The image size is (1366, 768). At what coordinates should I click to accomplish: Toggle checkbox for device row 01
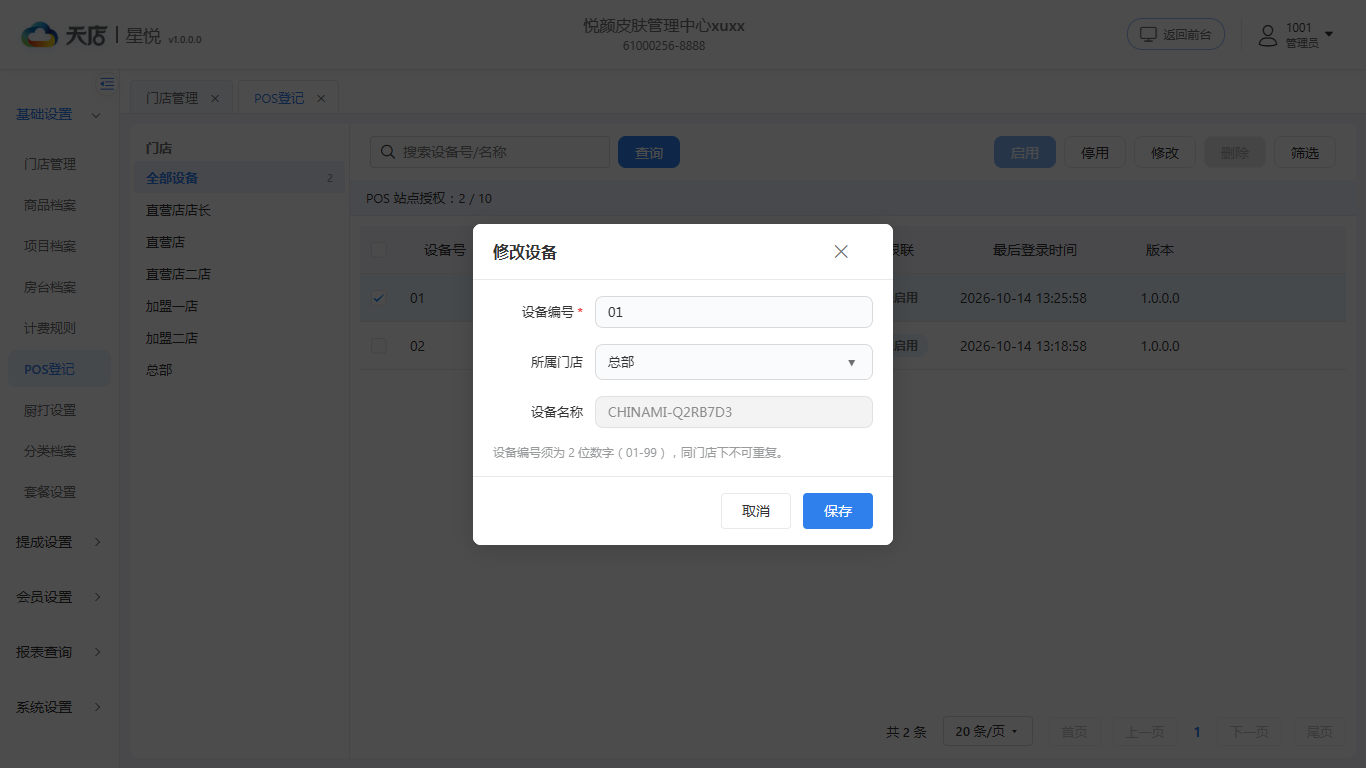[379, 298]
